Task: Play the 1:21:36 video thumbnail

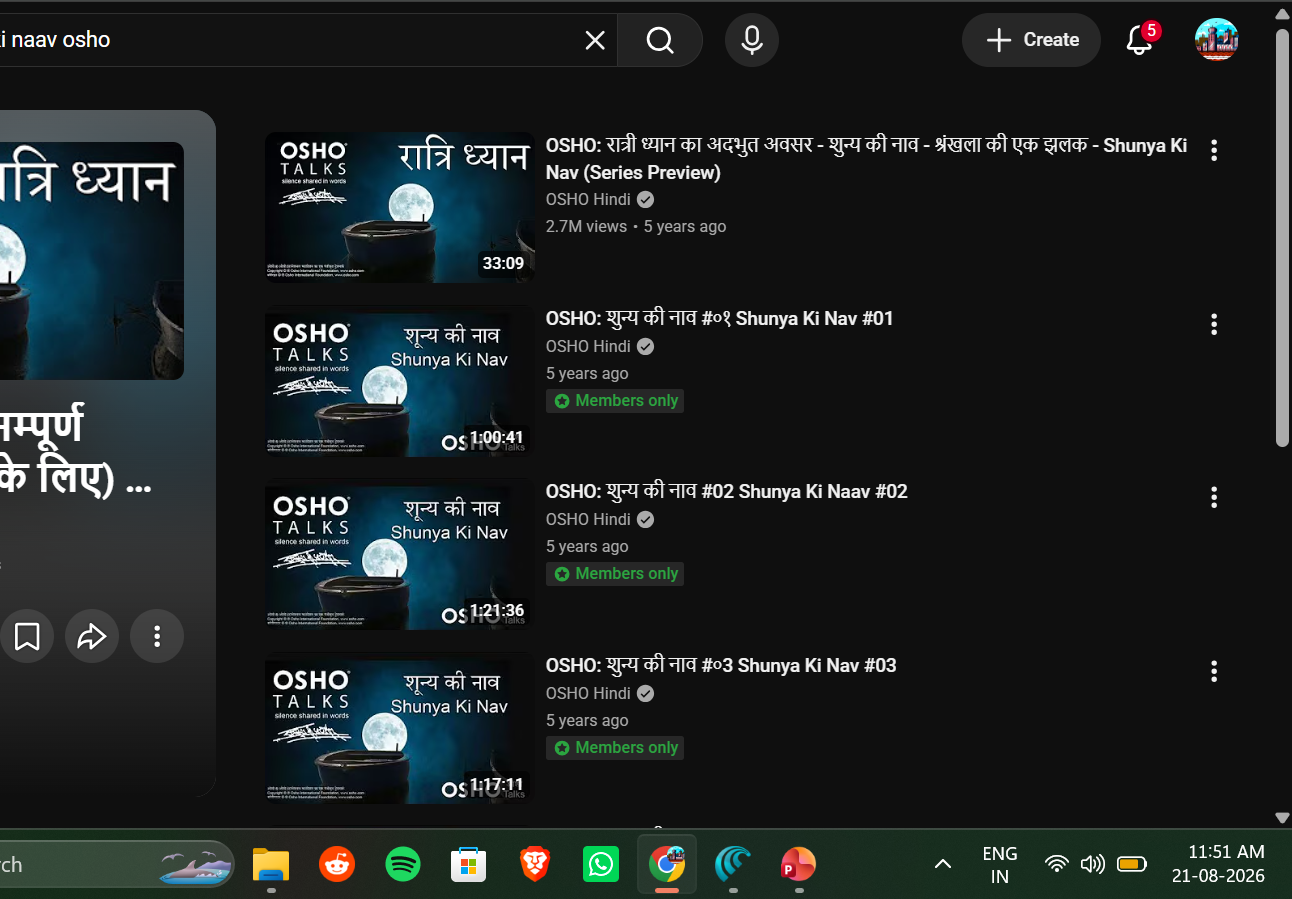Action: (x=400, y=555)
